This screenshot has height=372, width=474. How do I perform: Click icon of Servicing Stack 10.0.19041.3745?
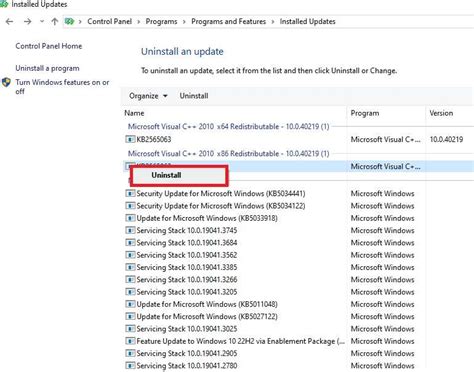pyautogui.click(x=130, y=231)
